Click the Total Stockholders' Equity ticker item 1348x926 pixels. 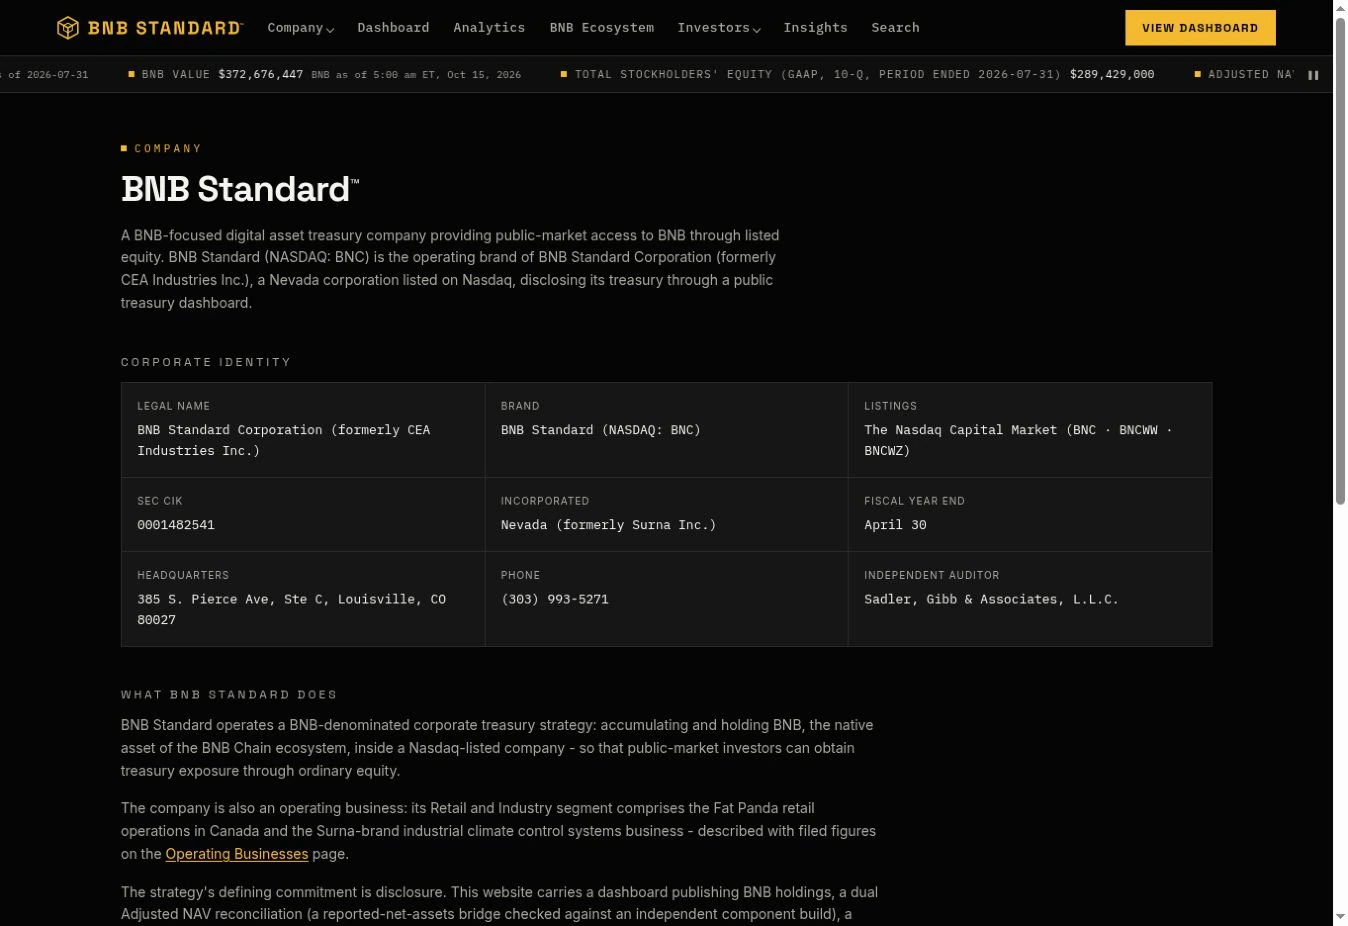[857, 75]
